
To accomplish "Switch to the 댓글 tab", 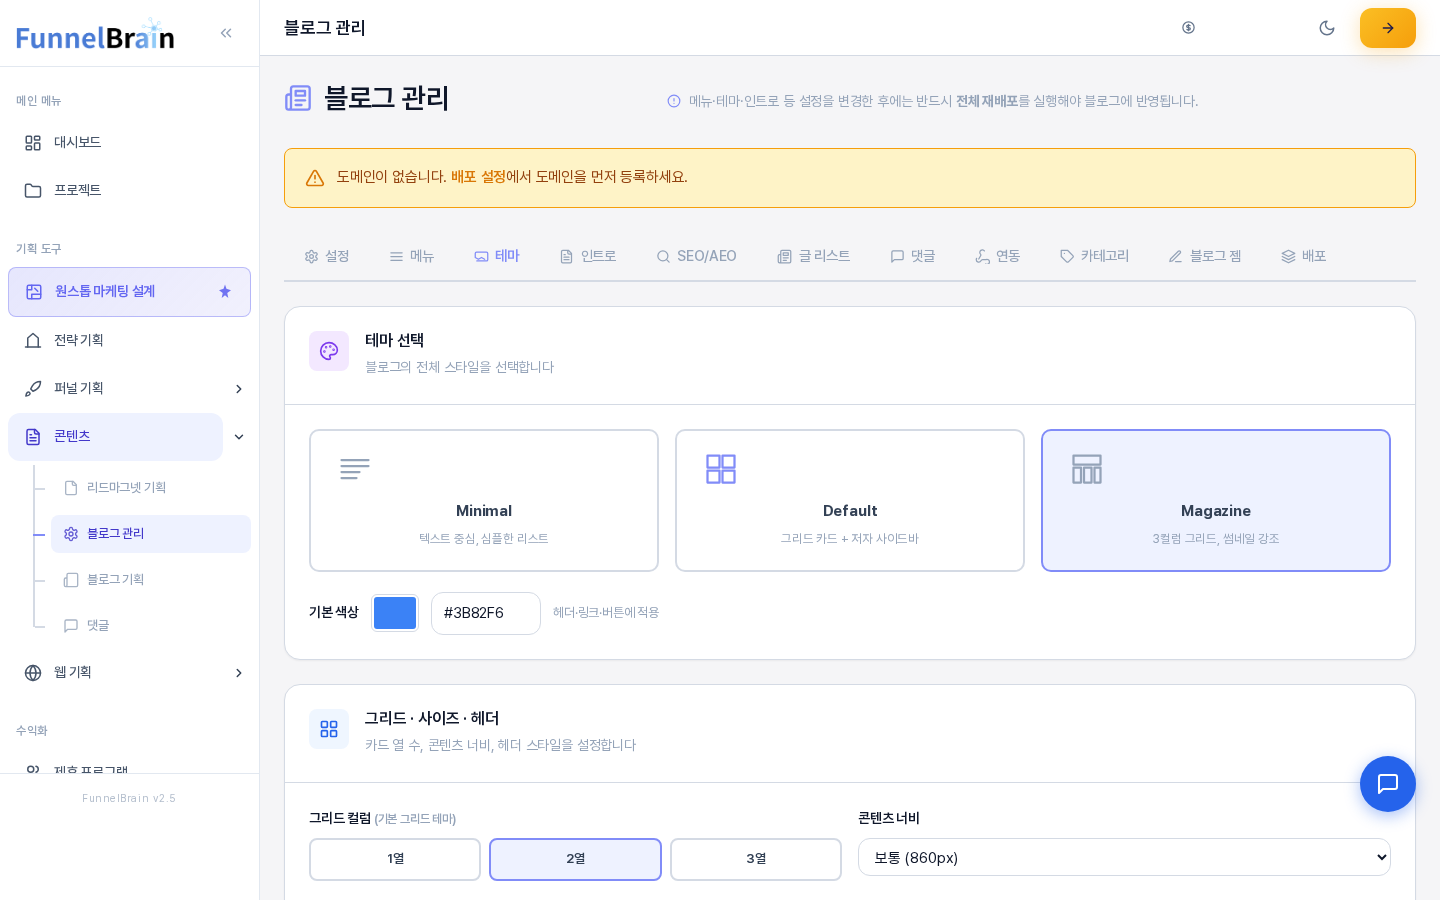I will 913,257.
